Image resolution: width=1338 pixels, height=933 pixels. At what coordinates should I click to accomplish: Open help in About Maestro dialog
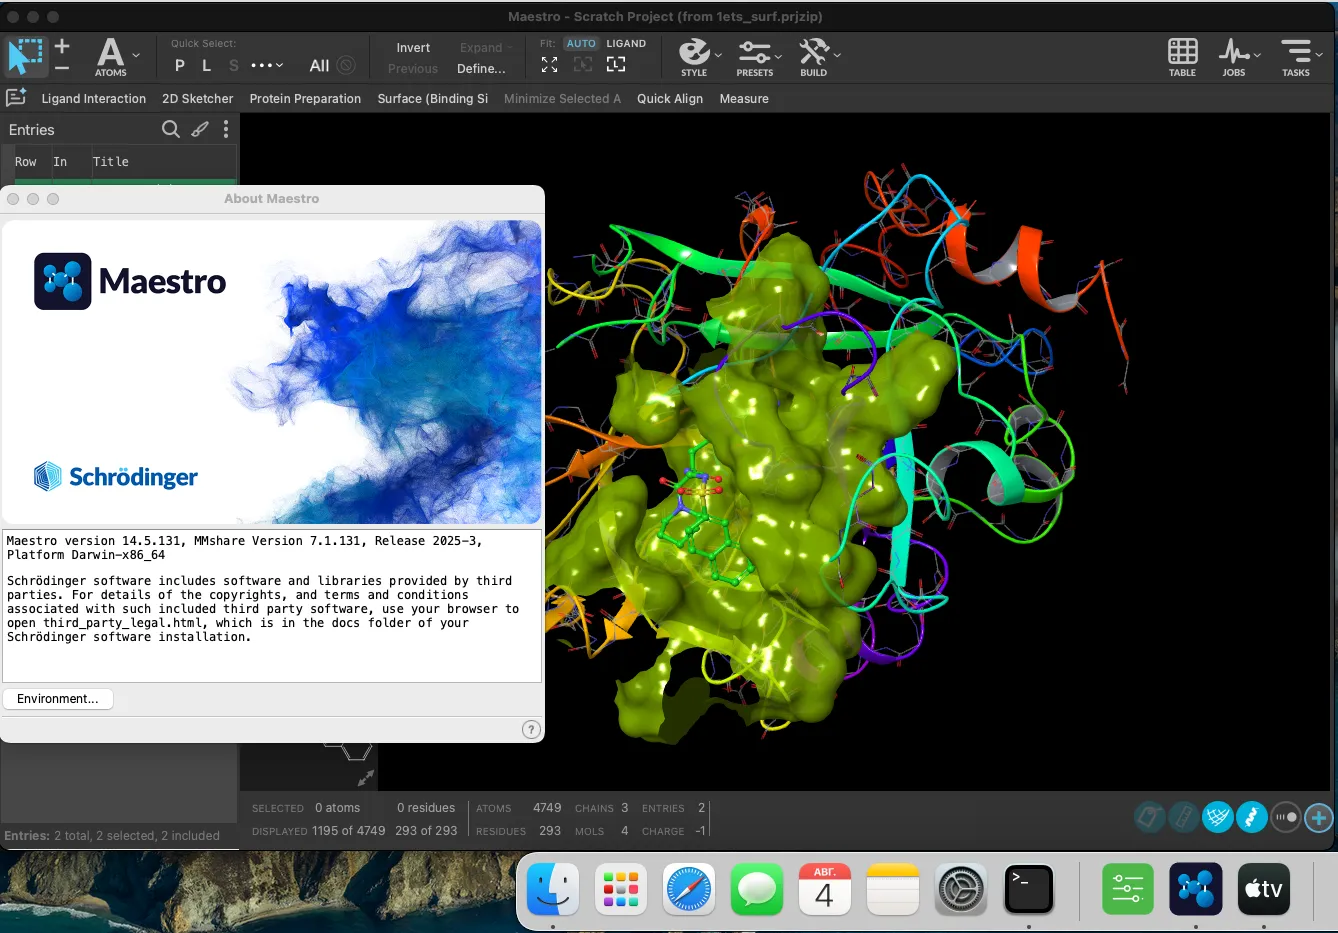tap(532, 730)
